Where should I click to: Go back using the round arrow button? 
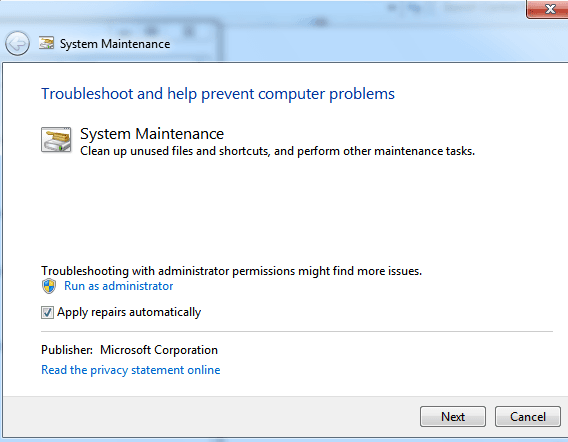17,43
